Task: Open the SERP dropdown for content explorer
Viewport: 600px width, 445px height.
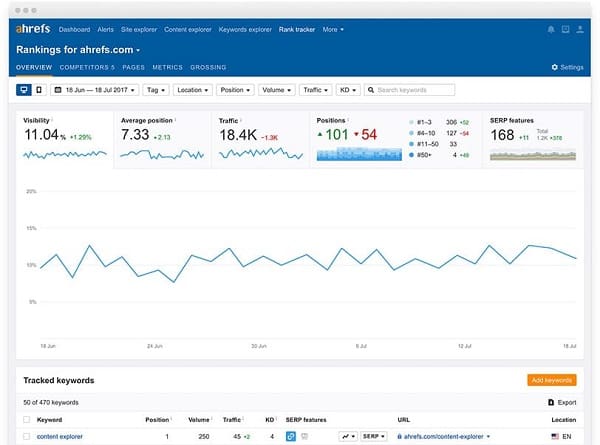Action: 374,436
